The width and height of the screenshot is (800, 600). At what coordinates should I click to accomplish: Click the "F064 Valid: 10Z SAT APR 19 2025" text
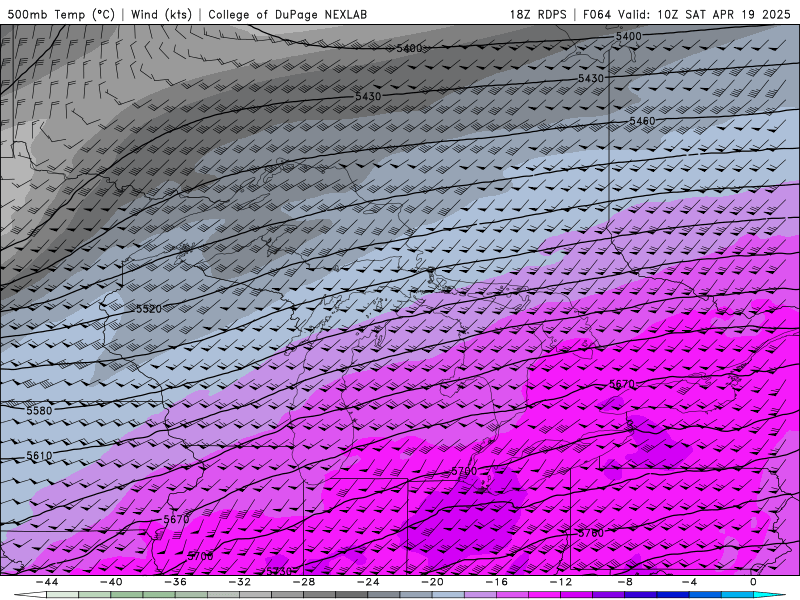686,14
